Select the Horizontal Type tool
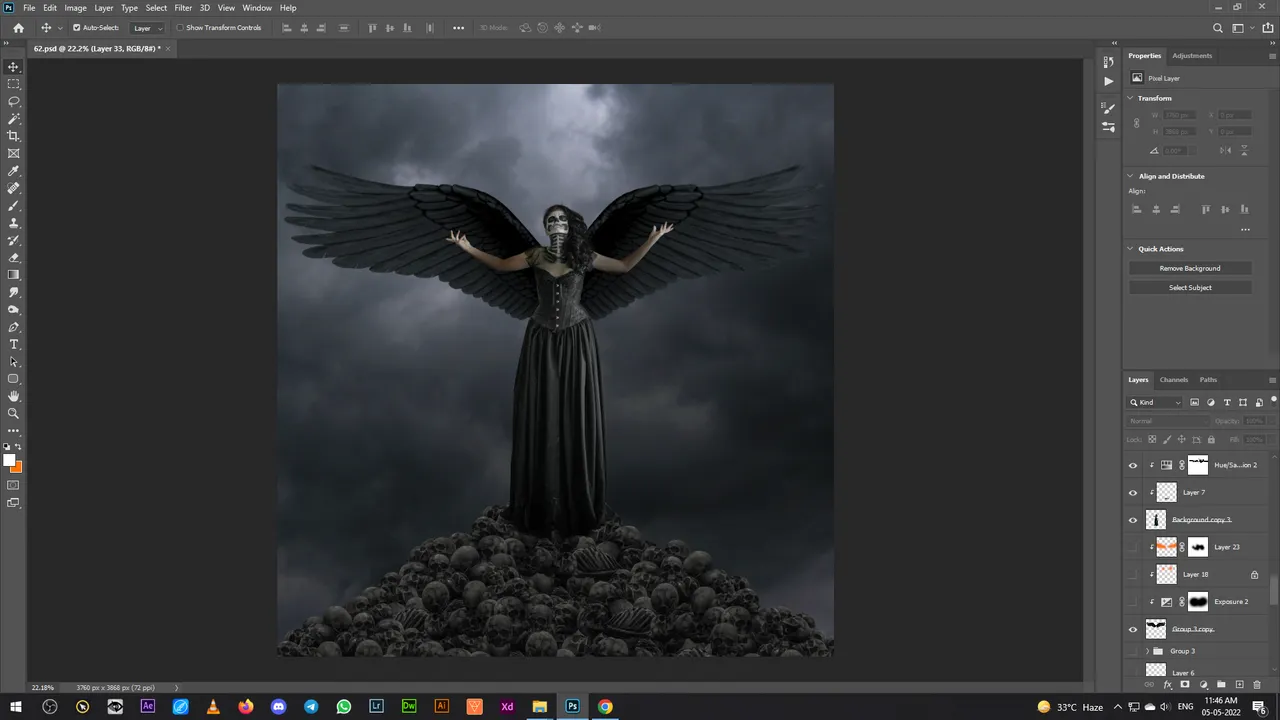 [x=14, y=344]
